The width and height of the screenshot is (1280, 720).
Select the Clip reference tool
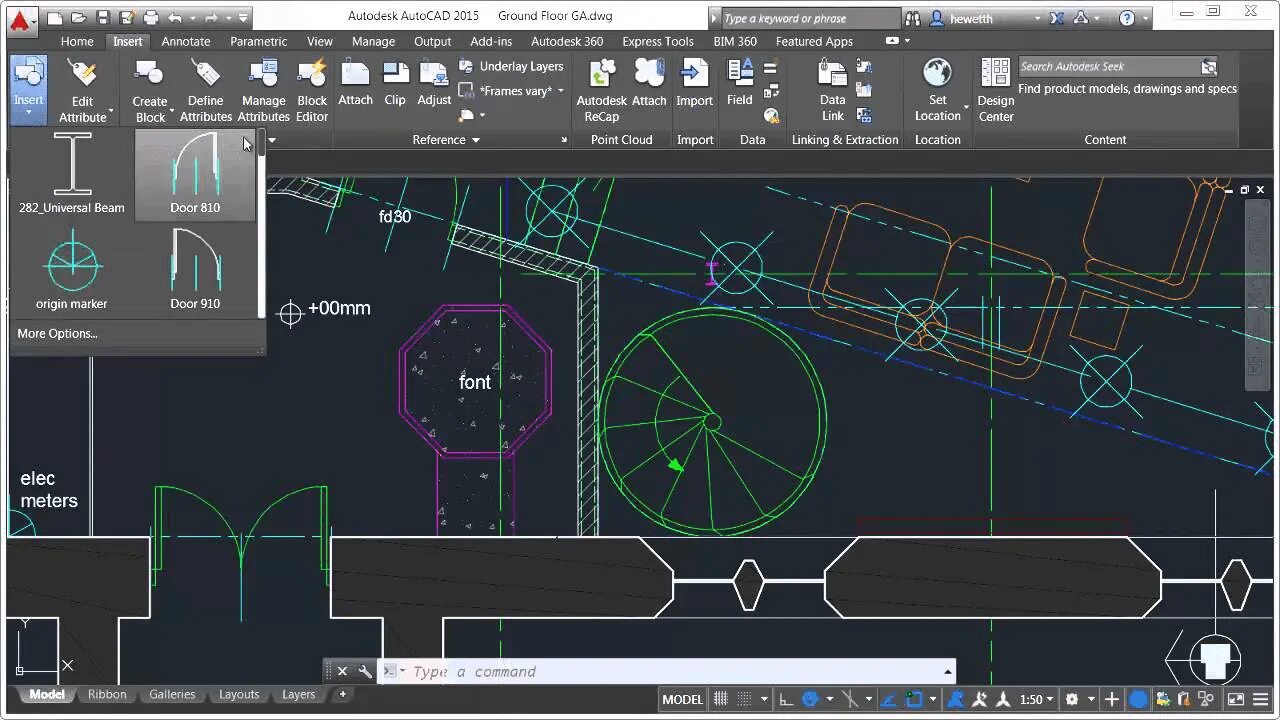pyautogui.click(x=395, y=83)
